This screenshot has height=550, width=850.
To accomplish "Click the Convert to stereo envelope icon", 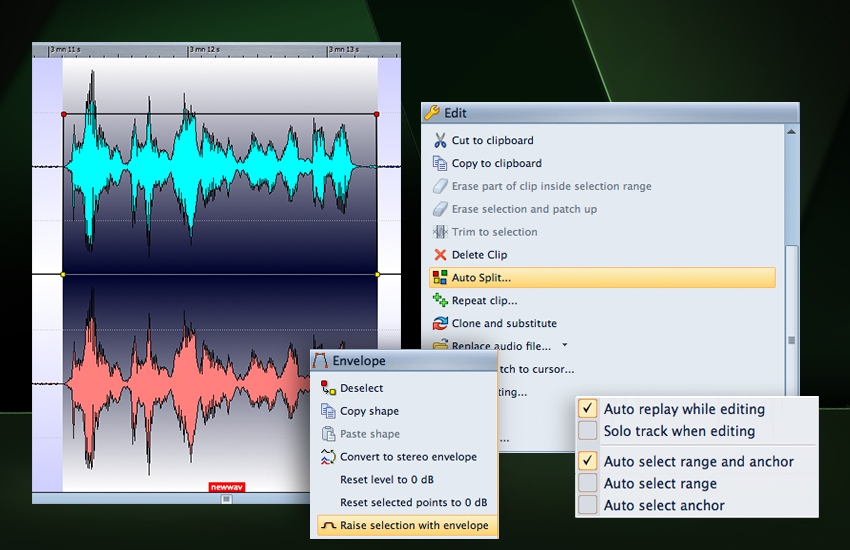I will click(x=327, y=457).
